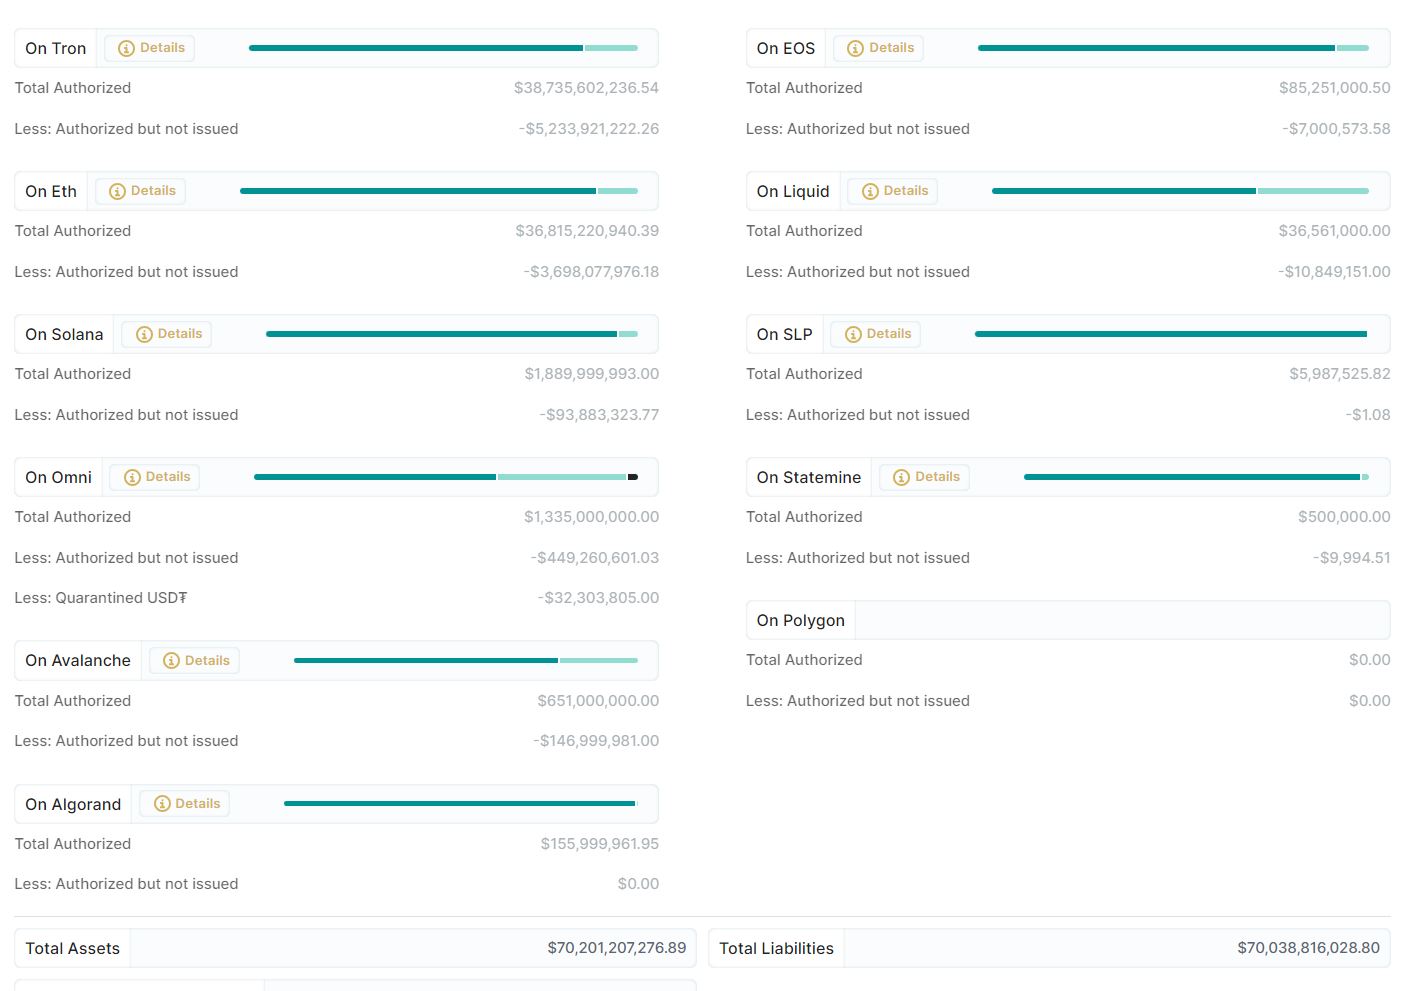Click the Quarantined USDT amount on Omni
This screenshot has width=1409, height=991.
pyautogui.click(x=598, y=598)
